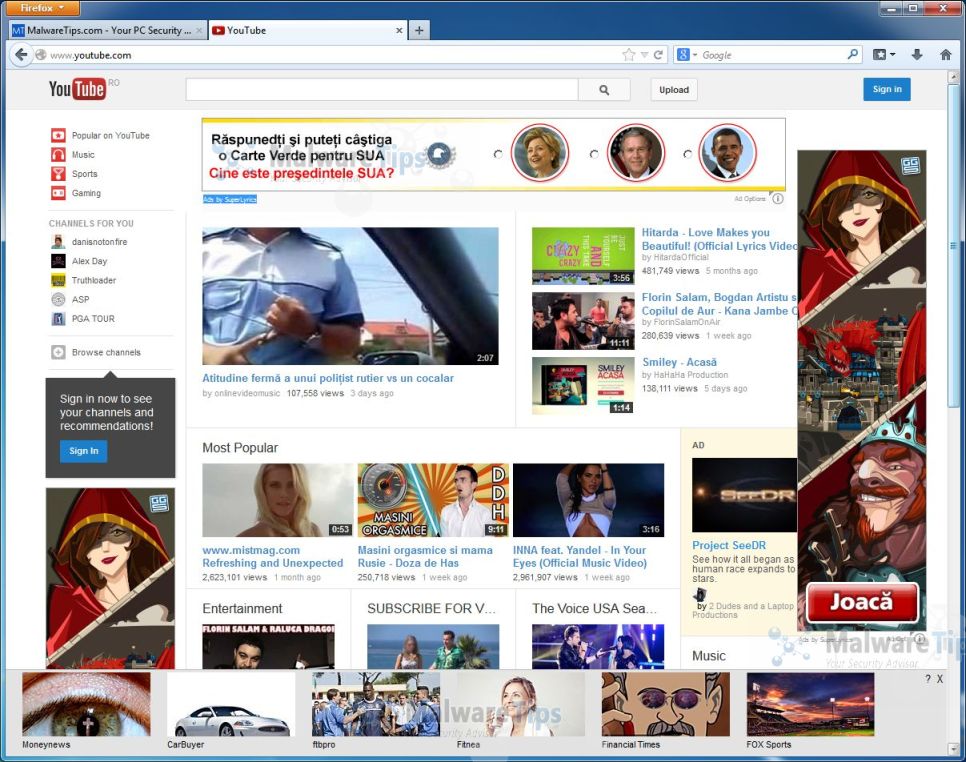Go to the browser Home page icon
The height and width of the screenshot is (762, 966).
(x=945, y=55)
